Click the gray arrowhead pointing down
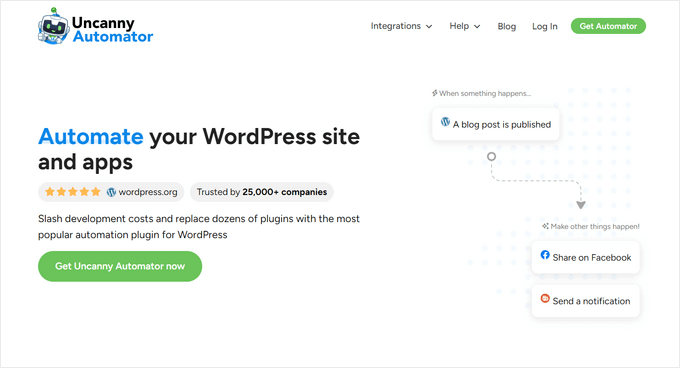This screenshot has height=368, width=680. coord(581,205)
